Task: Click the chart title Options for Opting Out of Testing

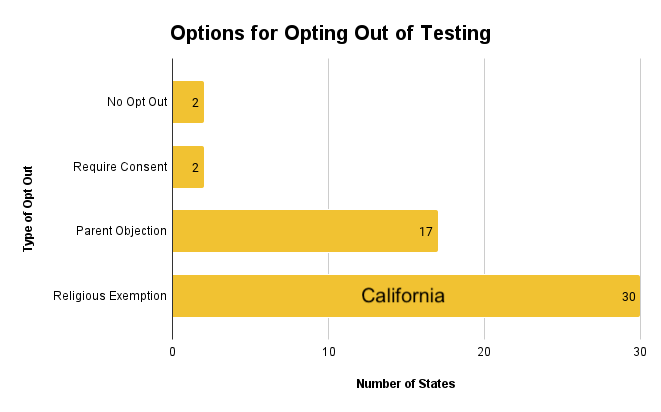Action: point(330,33)
